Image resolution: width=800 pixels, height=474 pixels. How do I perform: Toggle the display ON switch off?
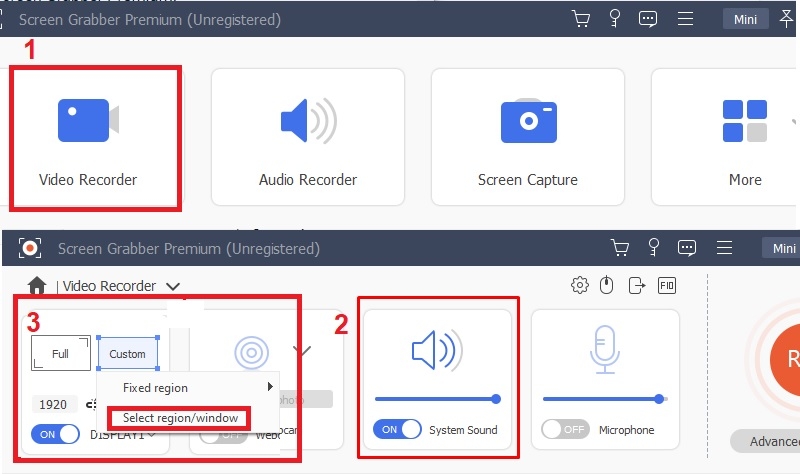point(55,434)
